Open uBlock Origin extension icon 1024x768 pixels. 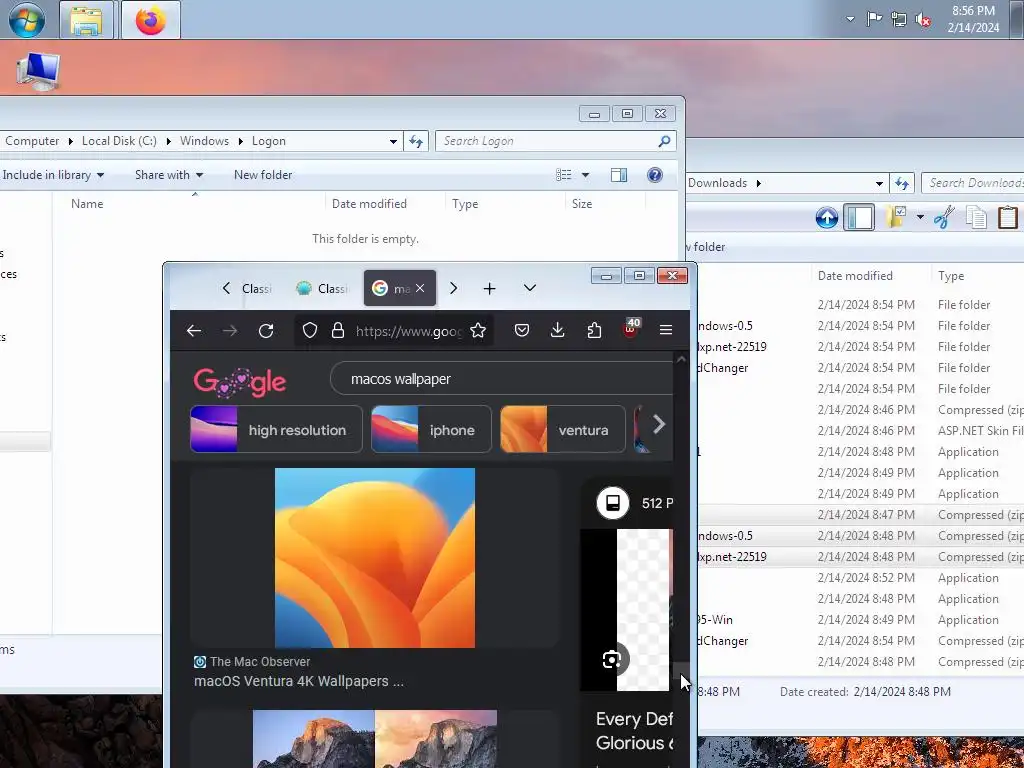pyautogui.click(x=631, y=328)
